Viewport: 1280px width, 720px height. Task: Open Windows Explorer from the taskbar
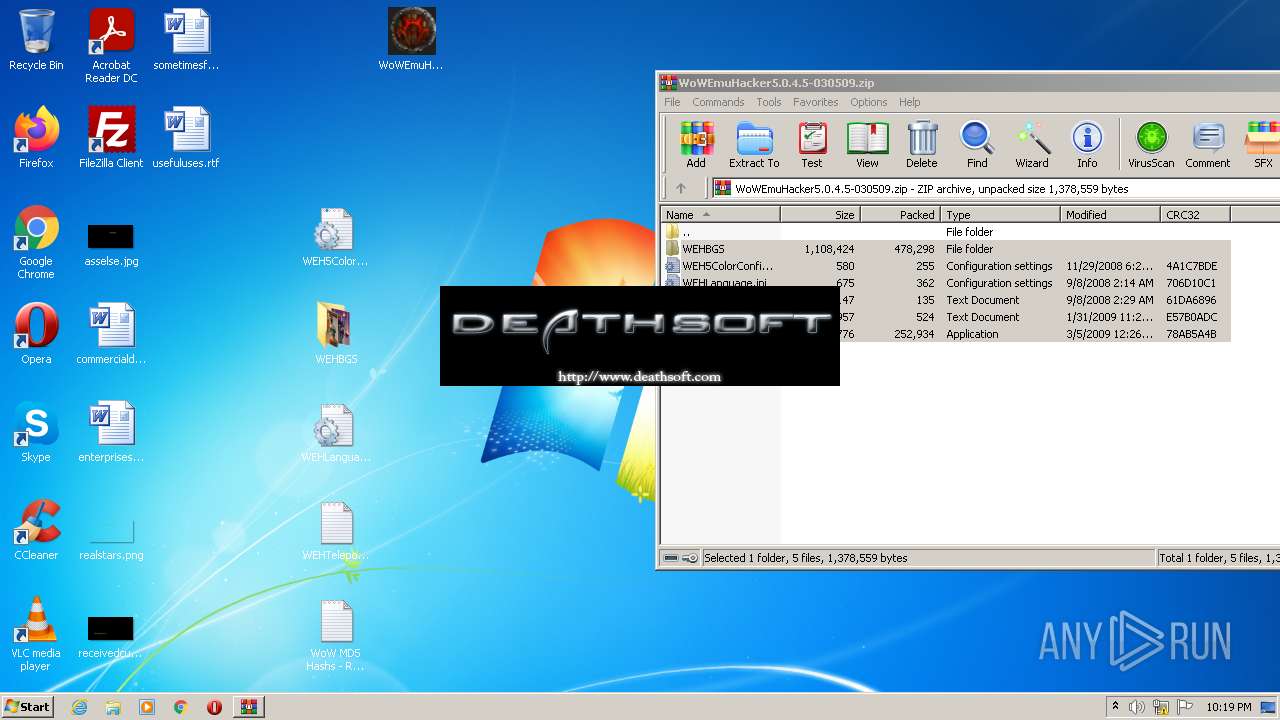tap(113, 707)
